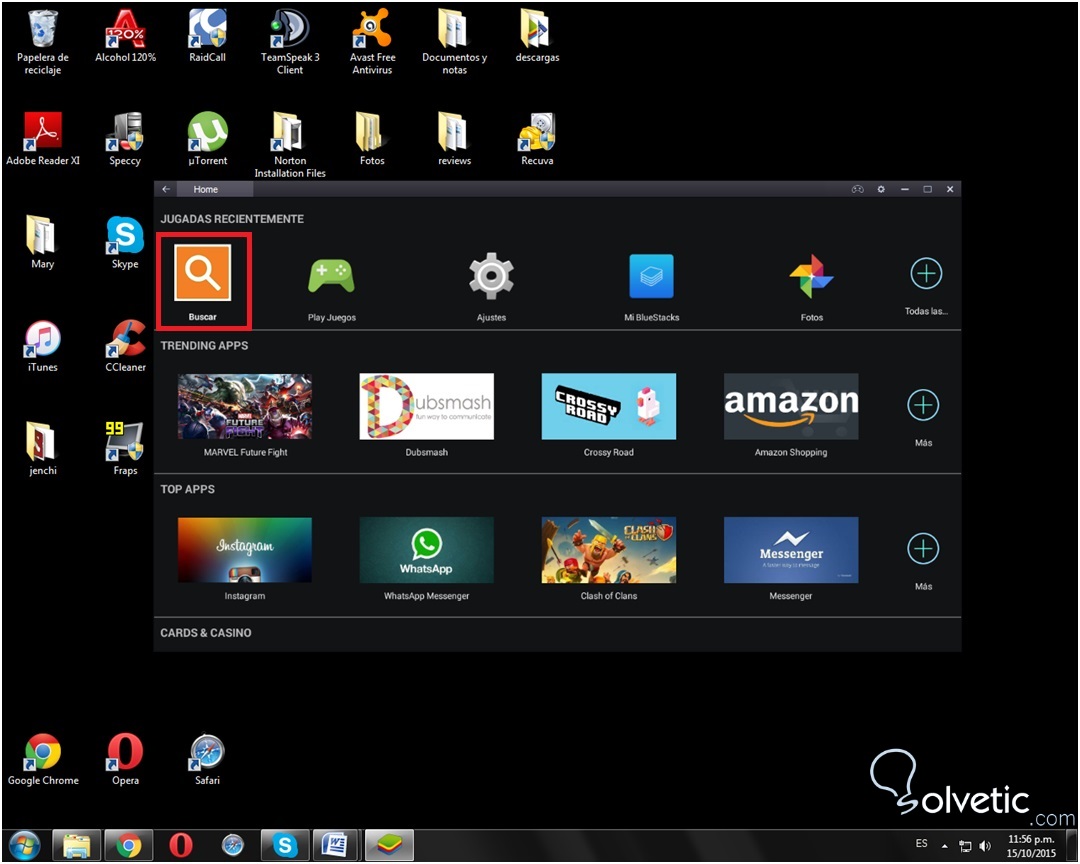The height and width of the screenshot is (864, 1080).
Task: Select Google Chrome desktop shortcut
Action: tap(43, 759)
